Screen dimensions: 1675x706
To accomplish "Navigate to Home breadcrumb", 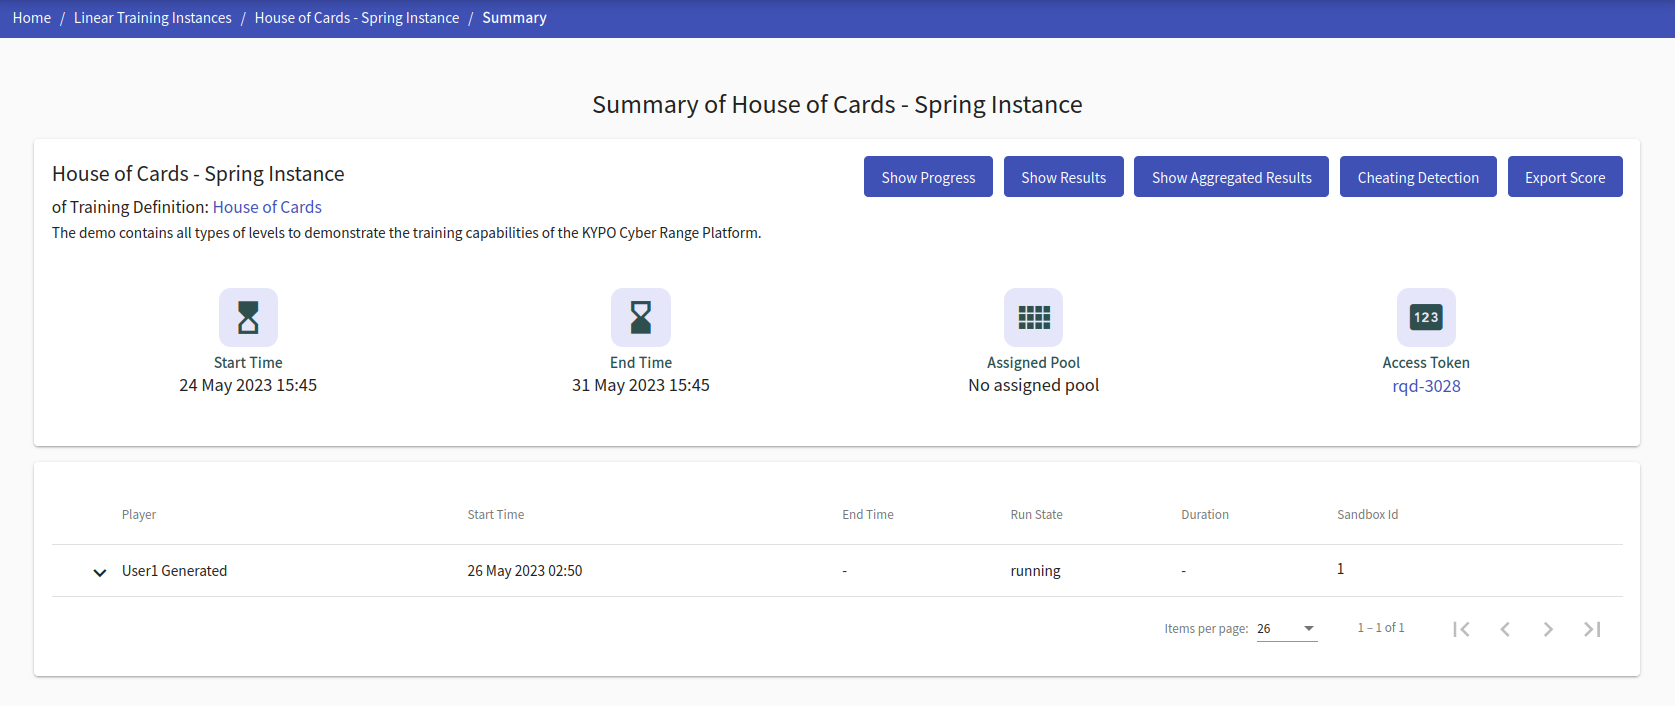I will click(32, 18).
